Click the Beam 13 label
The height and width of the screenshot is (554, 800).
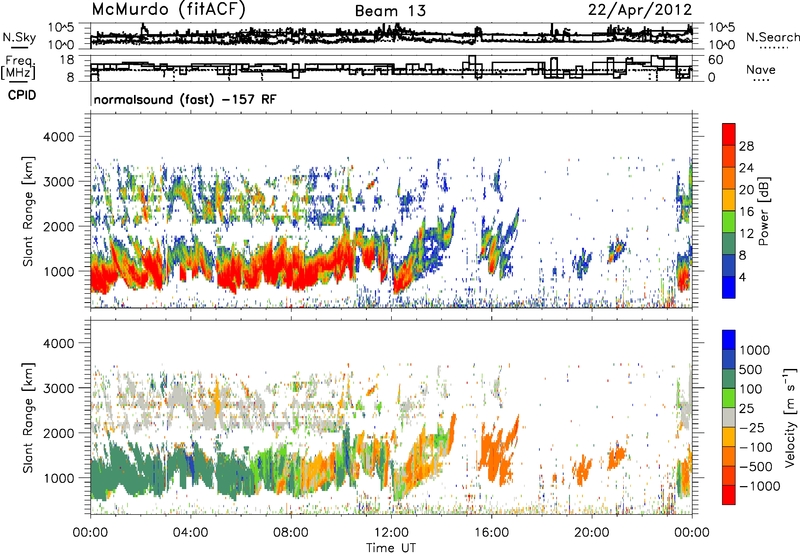tap(390, 11)
